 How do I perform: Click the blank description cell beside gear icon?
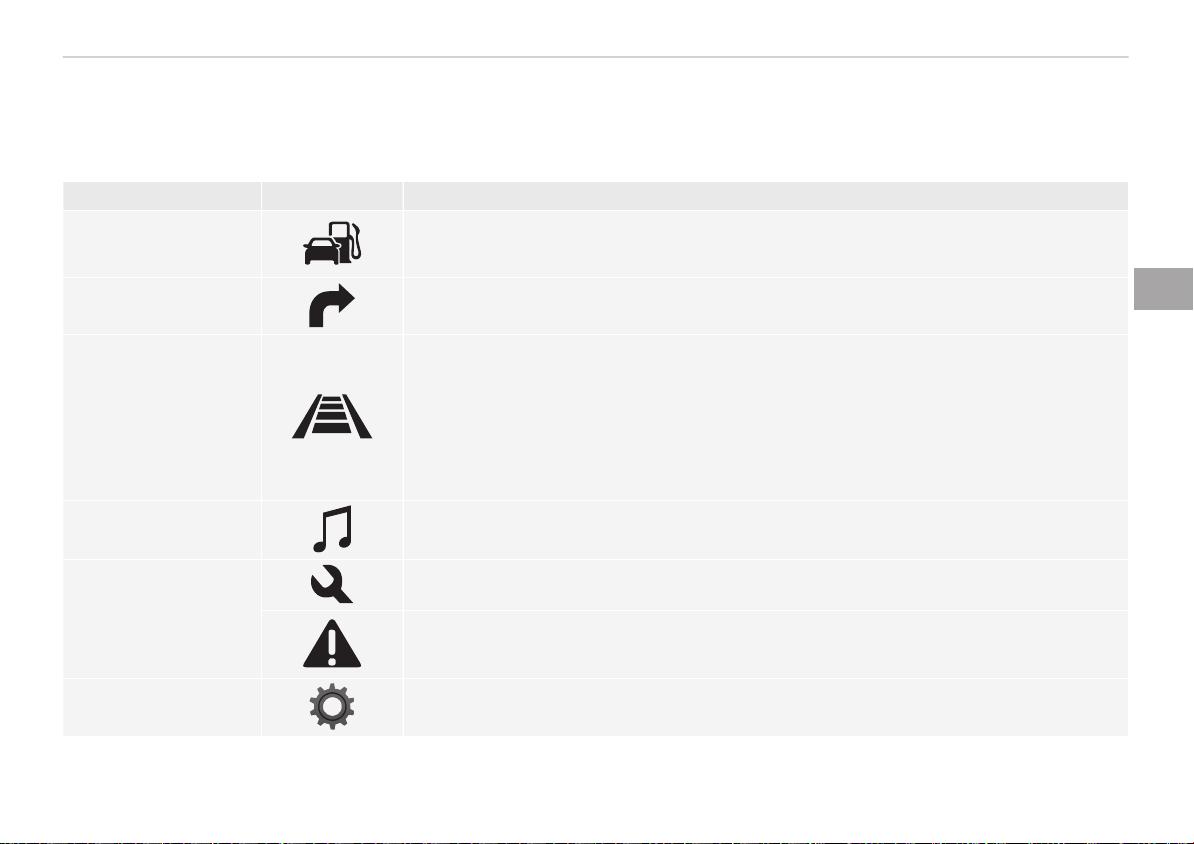click(765, 708)
